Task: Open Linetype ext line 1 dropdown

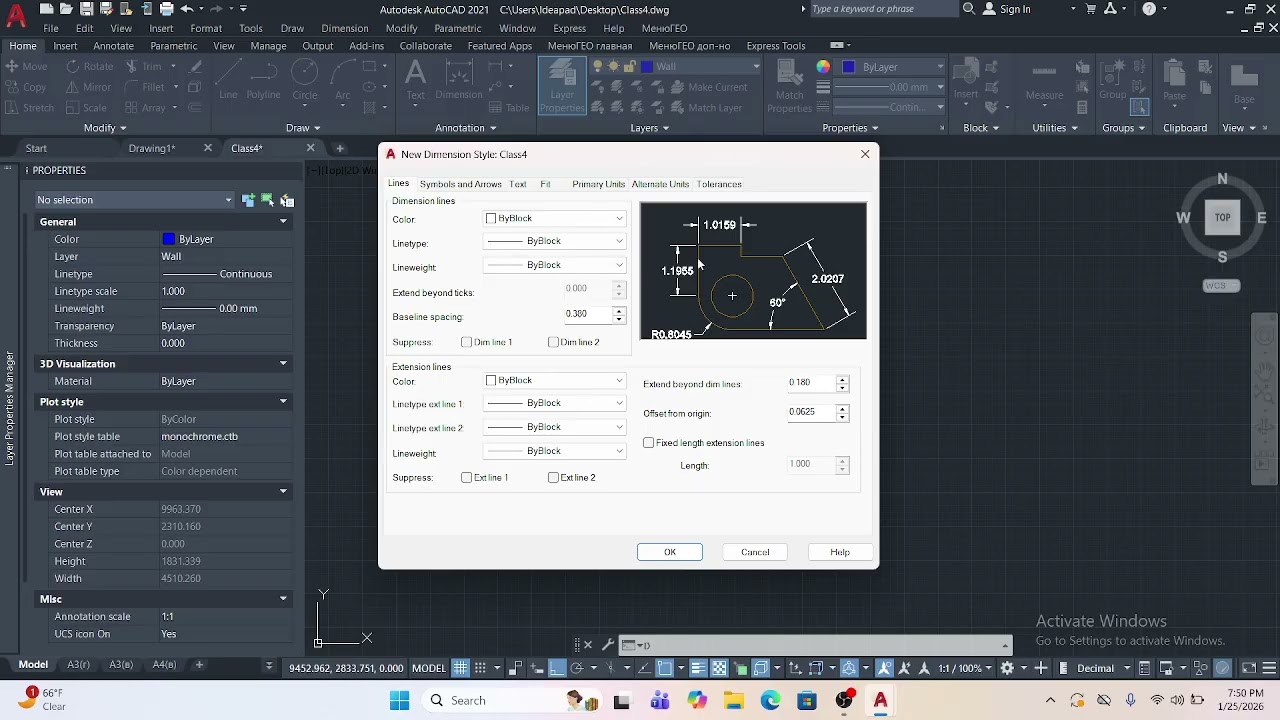Action: pos(555,403)
